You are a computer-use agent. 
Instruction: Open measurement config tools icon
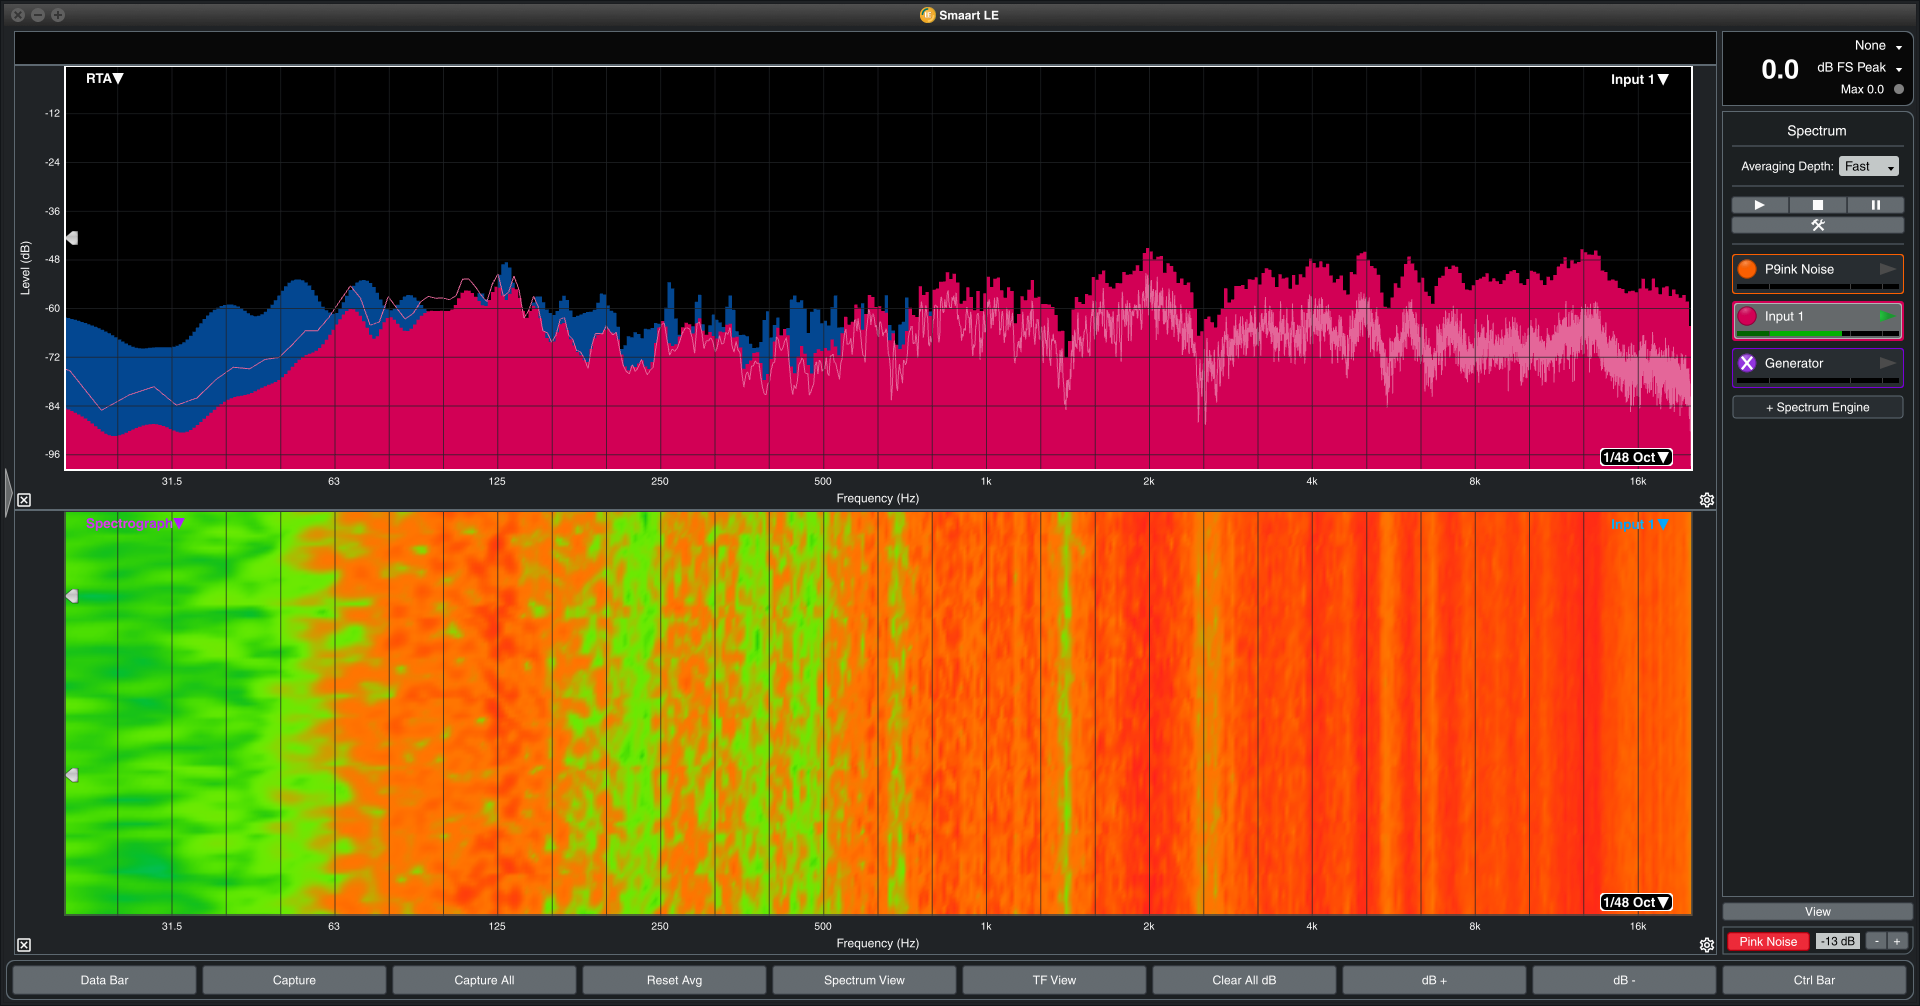click(1817, 225)
